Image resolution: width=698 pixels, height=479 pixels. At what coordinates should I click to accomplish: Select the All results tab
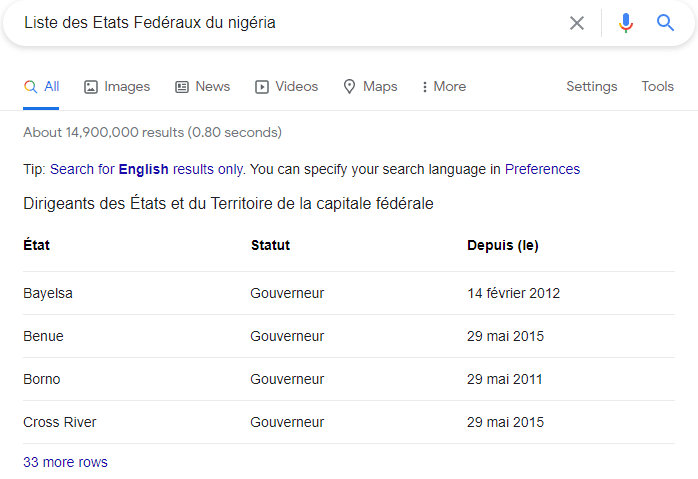[41, 86]
